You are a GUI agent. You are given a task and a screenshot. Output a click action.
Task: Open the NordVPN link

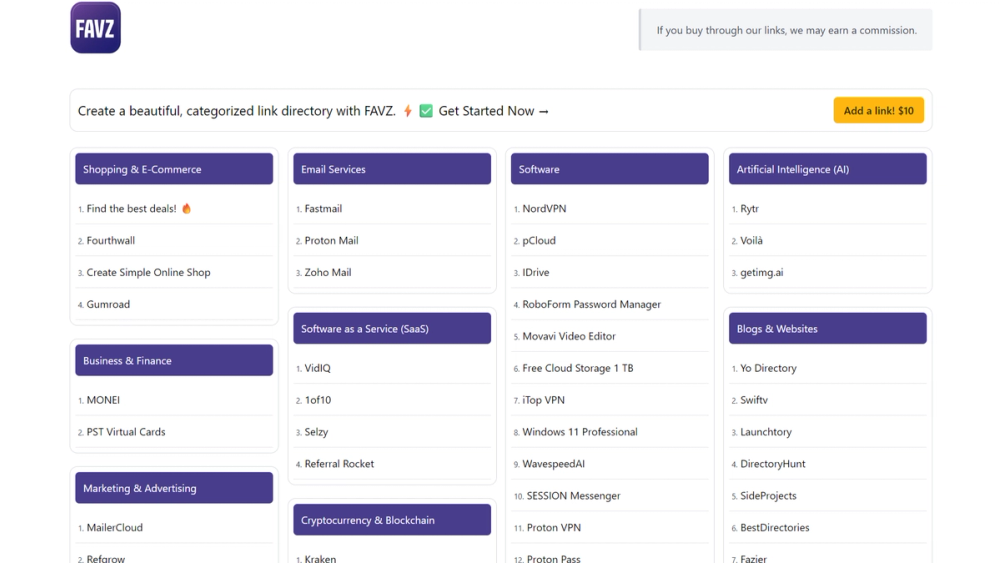(544, 208)
